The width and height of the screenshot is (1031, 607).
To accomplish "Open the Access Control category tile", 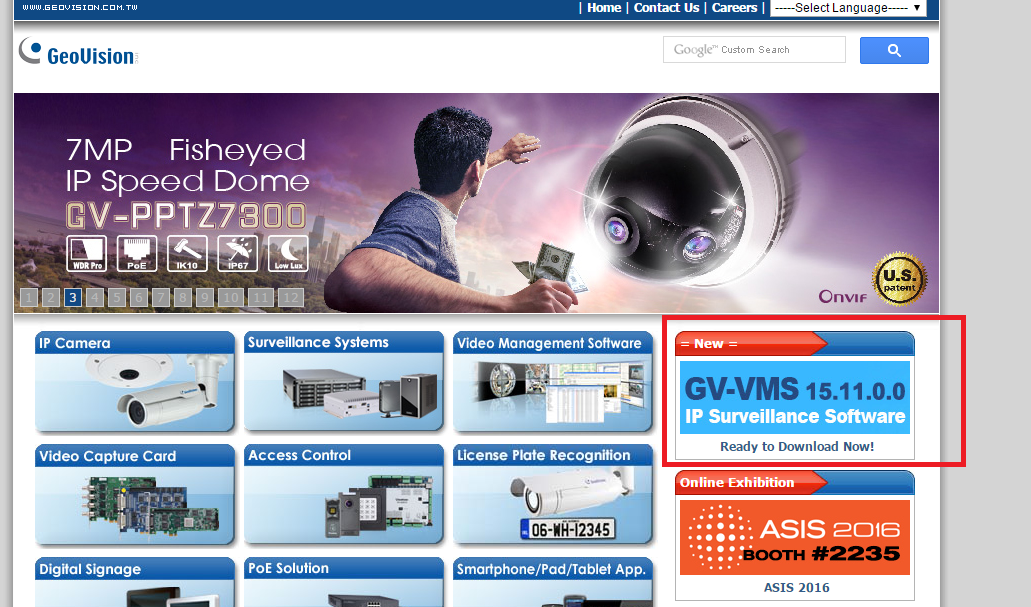I will coord(344,495).
